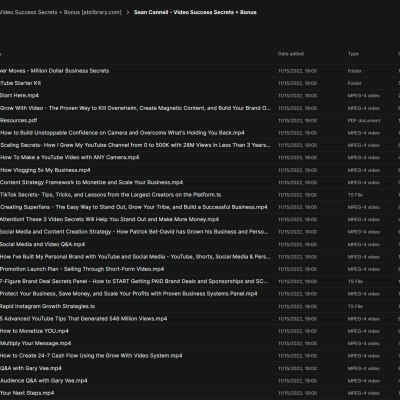Viewport: 400px width, 400px height.
Task: Click the date cell in Your Next Steps.mp4 row
Action: click(x=297, y=393)
